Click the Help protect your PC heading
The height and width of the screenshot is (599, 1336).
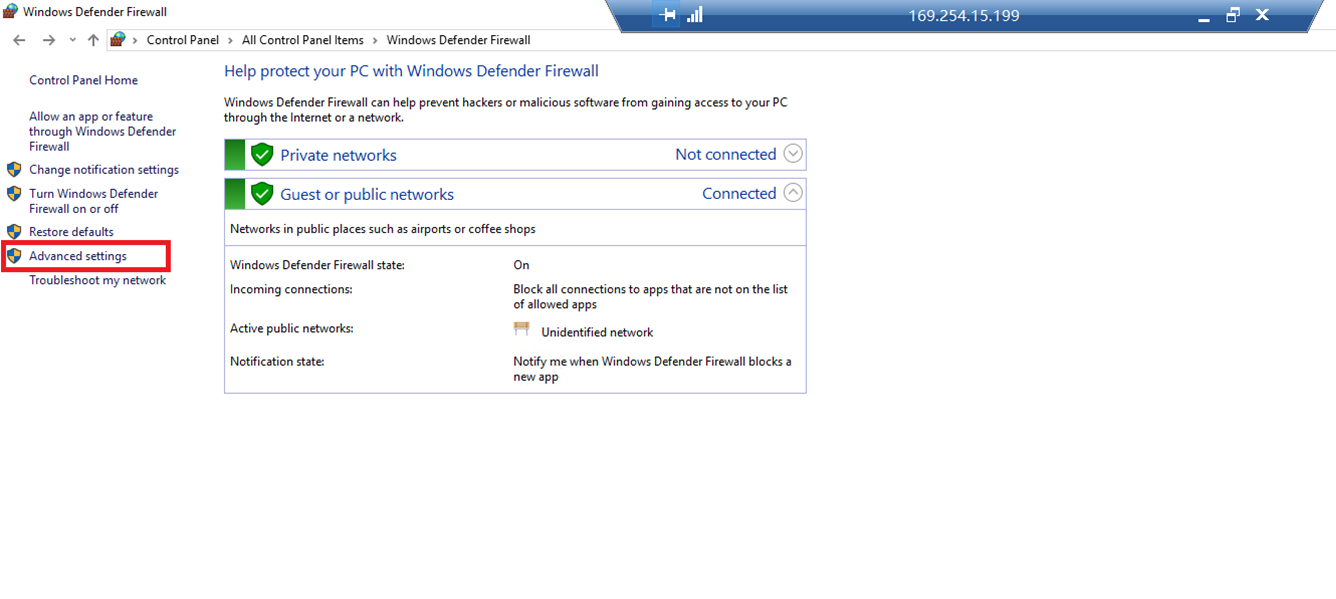[411, 71]
